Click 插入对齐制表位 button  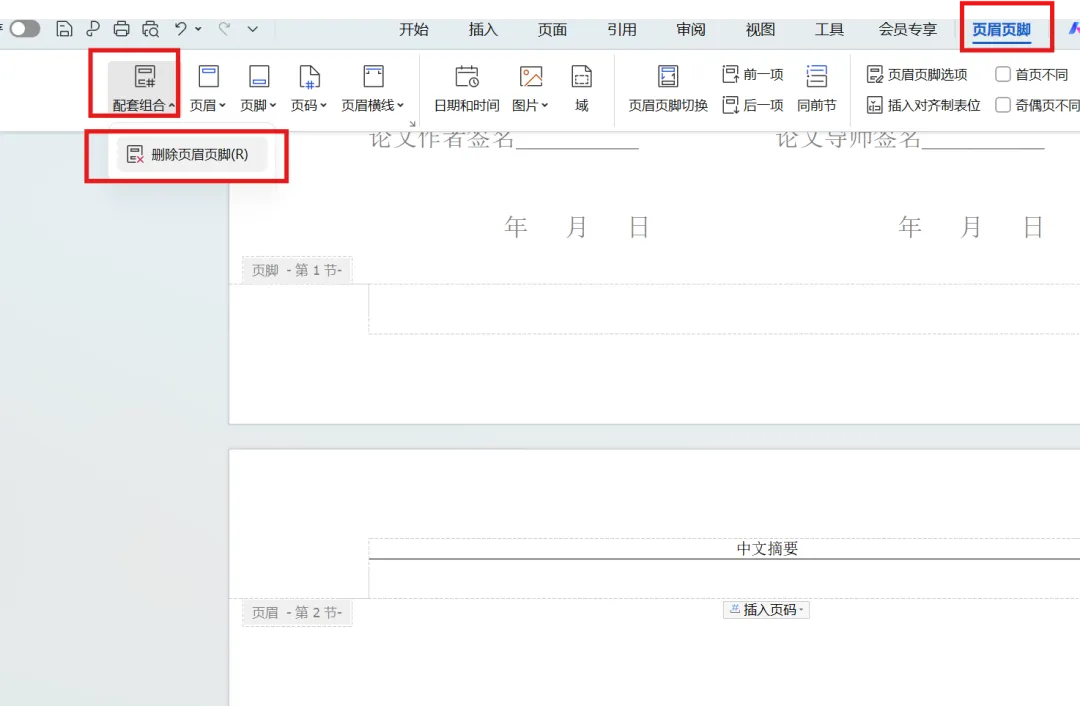tap(924, 105)
